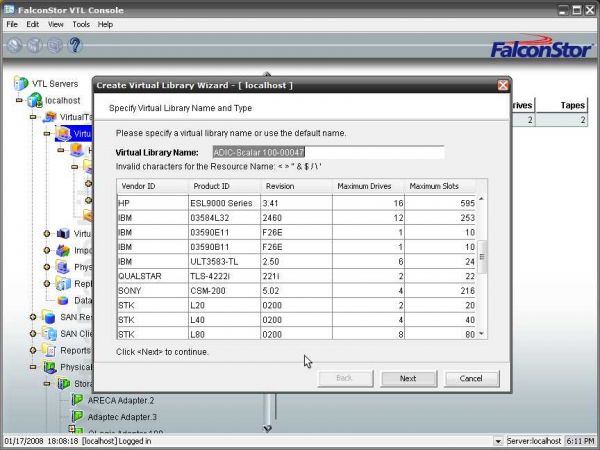Click the ARECA Adapter.2 icon
The height and width of the screenshot is (450, 600).
[x=78, y=400]
